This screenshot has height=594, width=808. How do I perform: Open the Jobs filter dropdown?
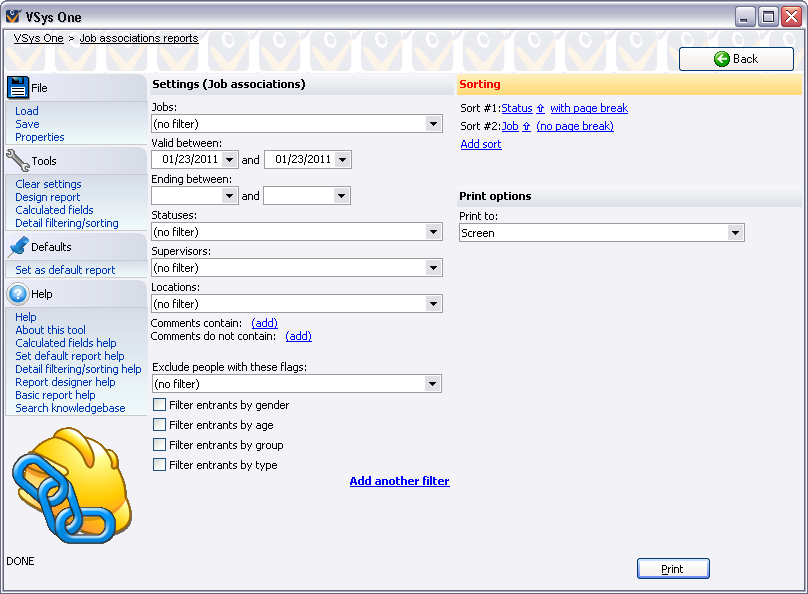(x=433, y=124)
